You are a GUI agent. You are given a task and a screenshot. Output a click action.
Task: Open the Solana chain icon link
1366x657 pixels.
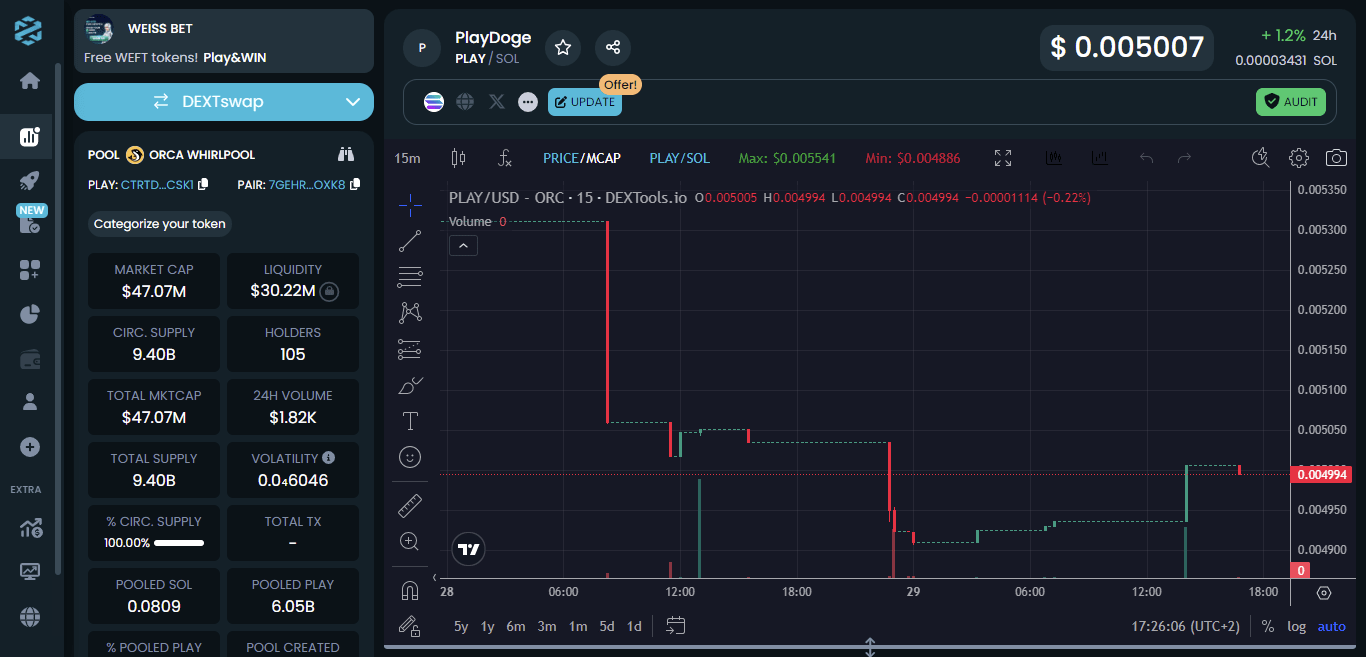pos(433,101)
